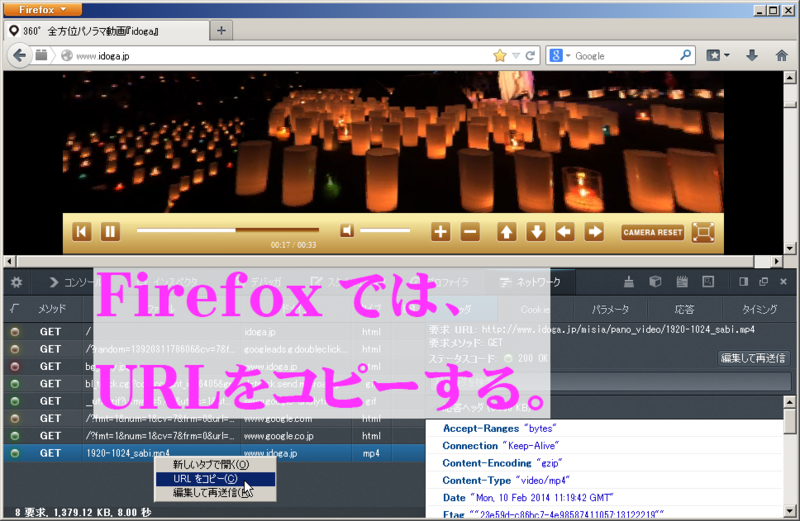Tilt camera down with down arrow

[536, 232]
